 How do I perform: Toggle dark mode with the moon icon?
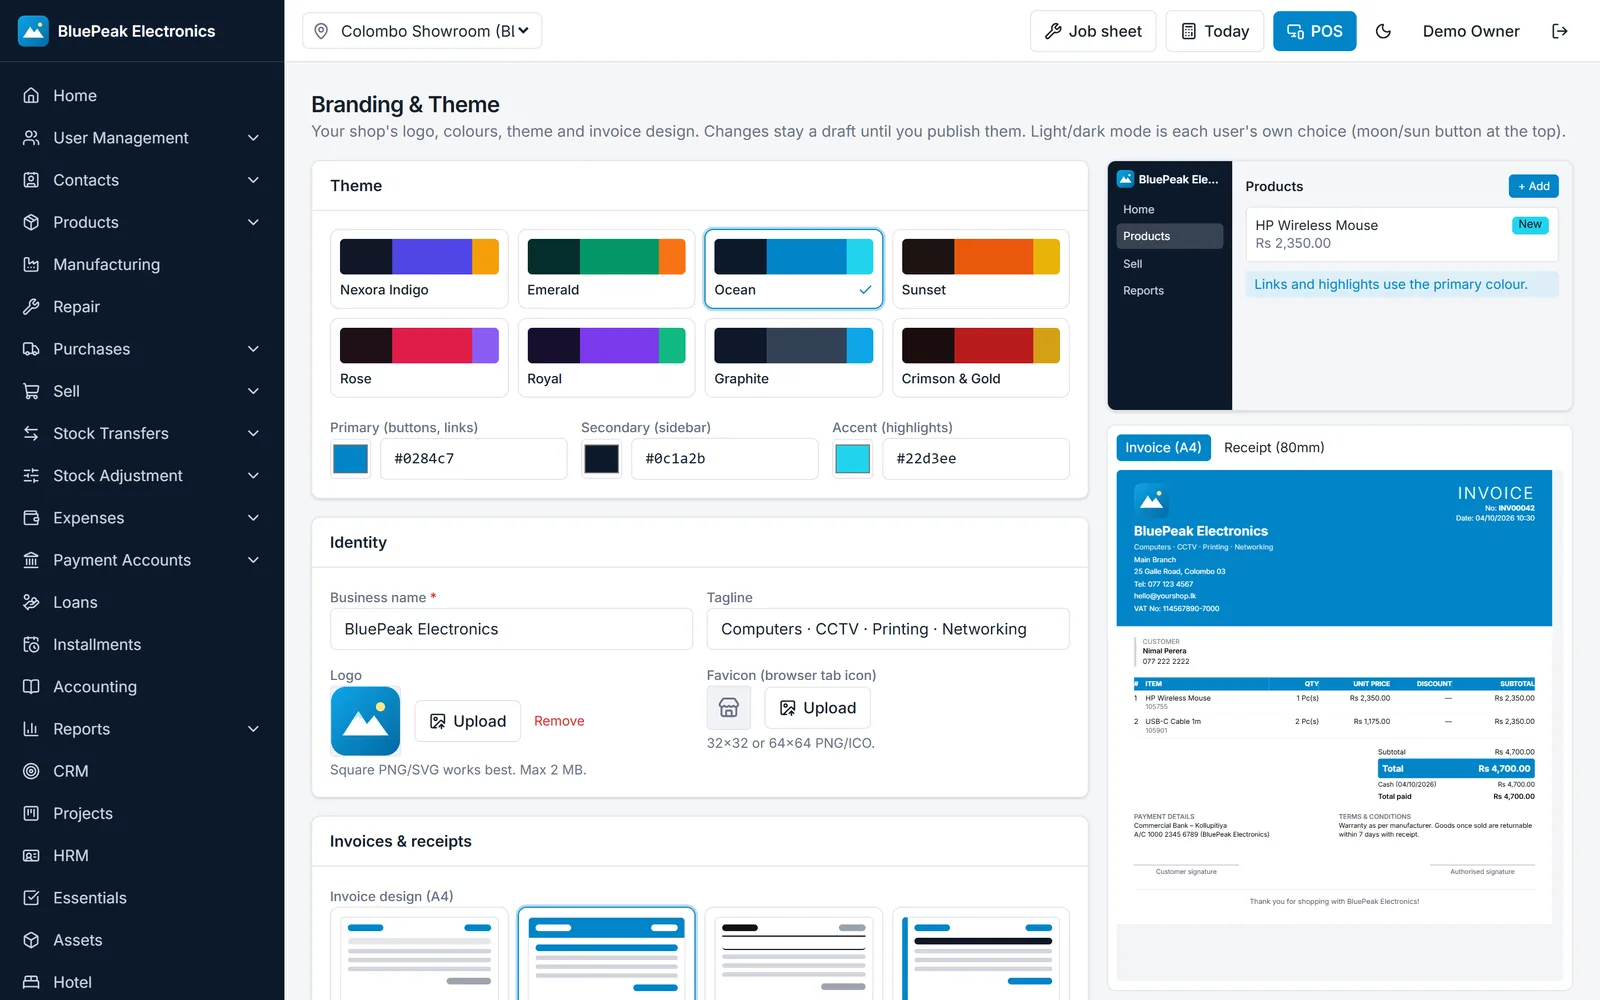[x=1384, y=31]
